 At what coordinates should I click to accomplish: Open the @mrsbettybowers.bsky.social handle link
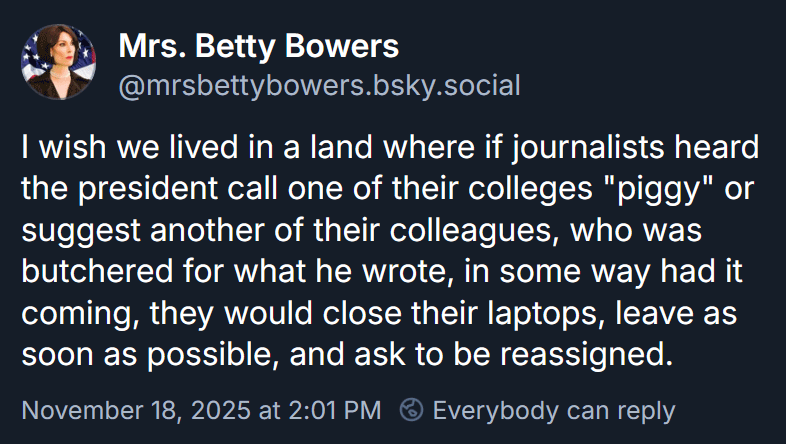click(x=319, y=85)
